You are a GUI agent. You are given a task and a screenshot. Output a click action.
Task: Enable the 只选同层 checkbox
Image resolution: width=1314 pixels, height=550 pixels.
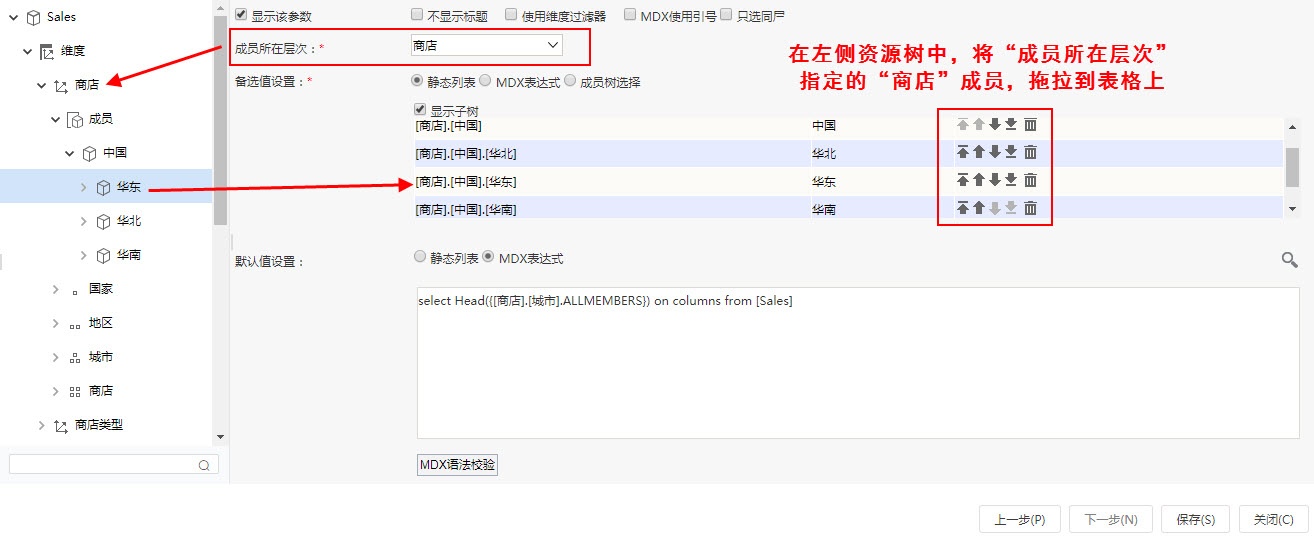727,15
